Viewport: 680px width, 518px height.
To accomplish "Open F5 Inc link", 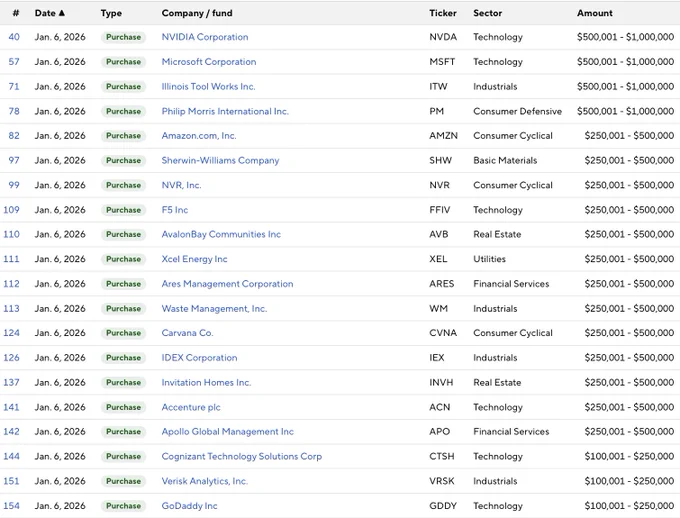I will click(175, 210).
